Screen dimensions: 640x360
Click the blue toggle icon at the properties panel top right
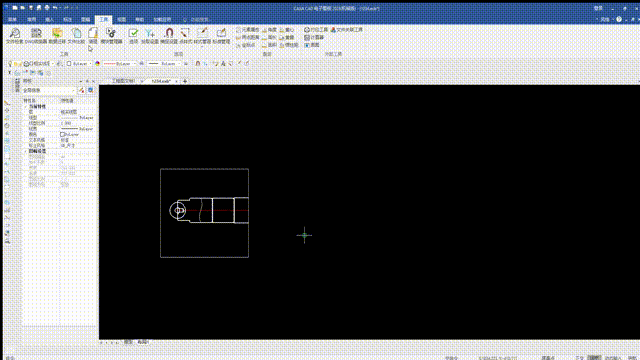coord(91,90)
